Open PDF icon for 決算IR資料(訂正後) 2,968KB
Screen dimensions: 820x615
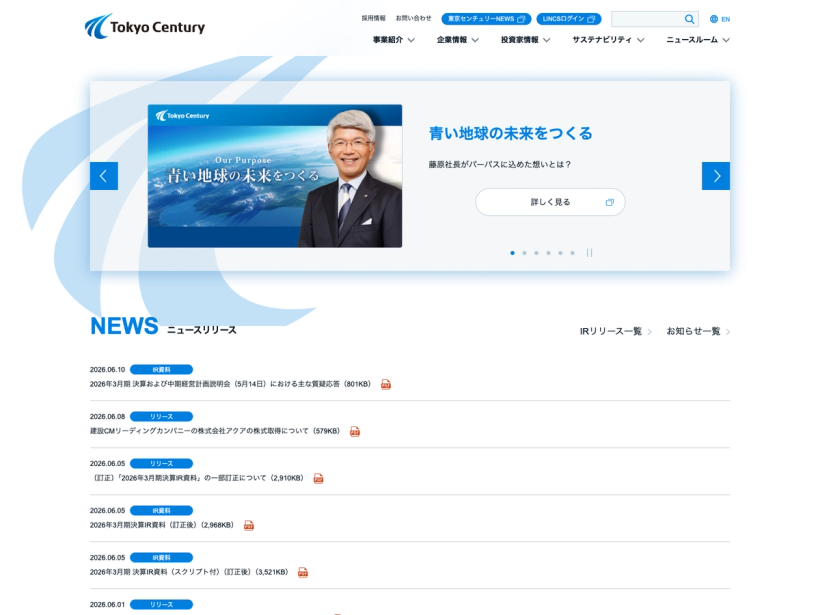(x=249, y=526)
